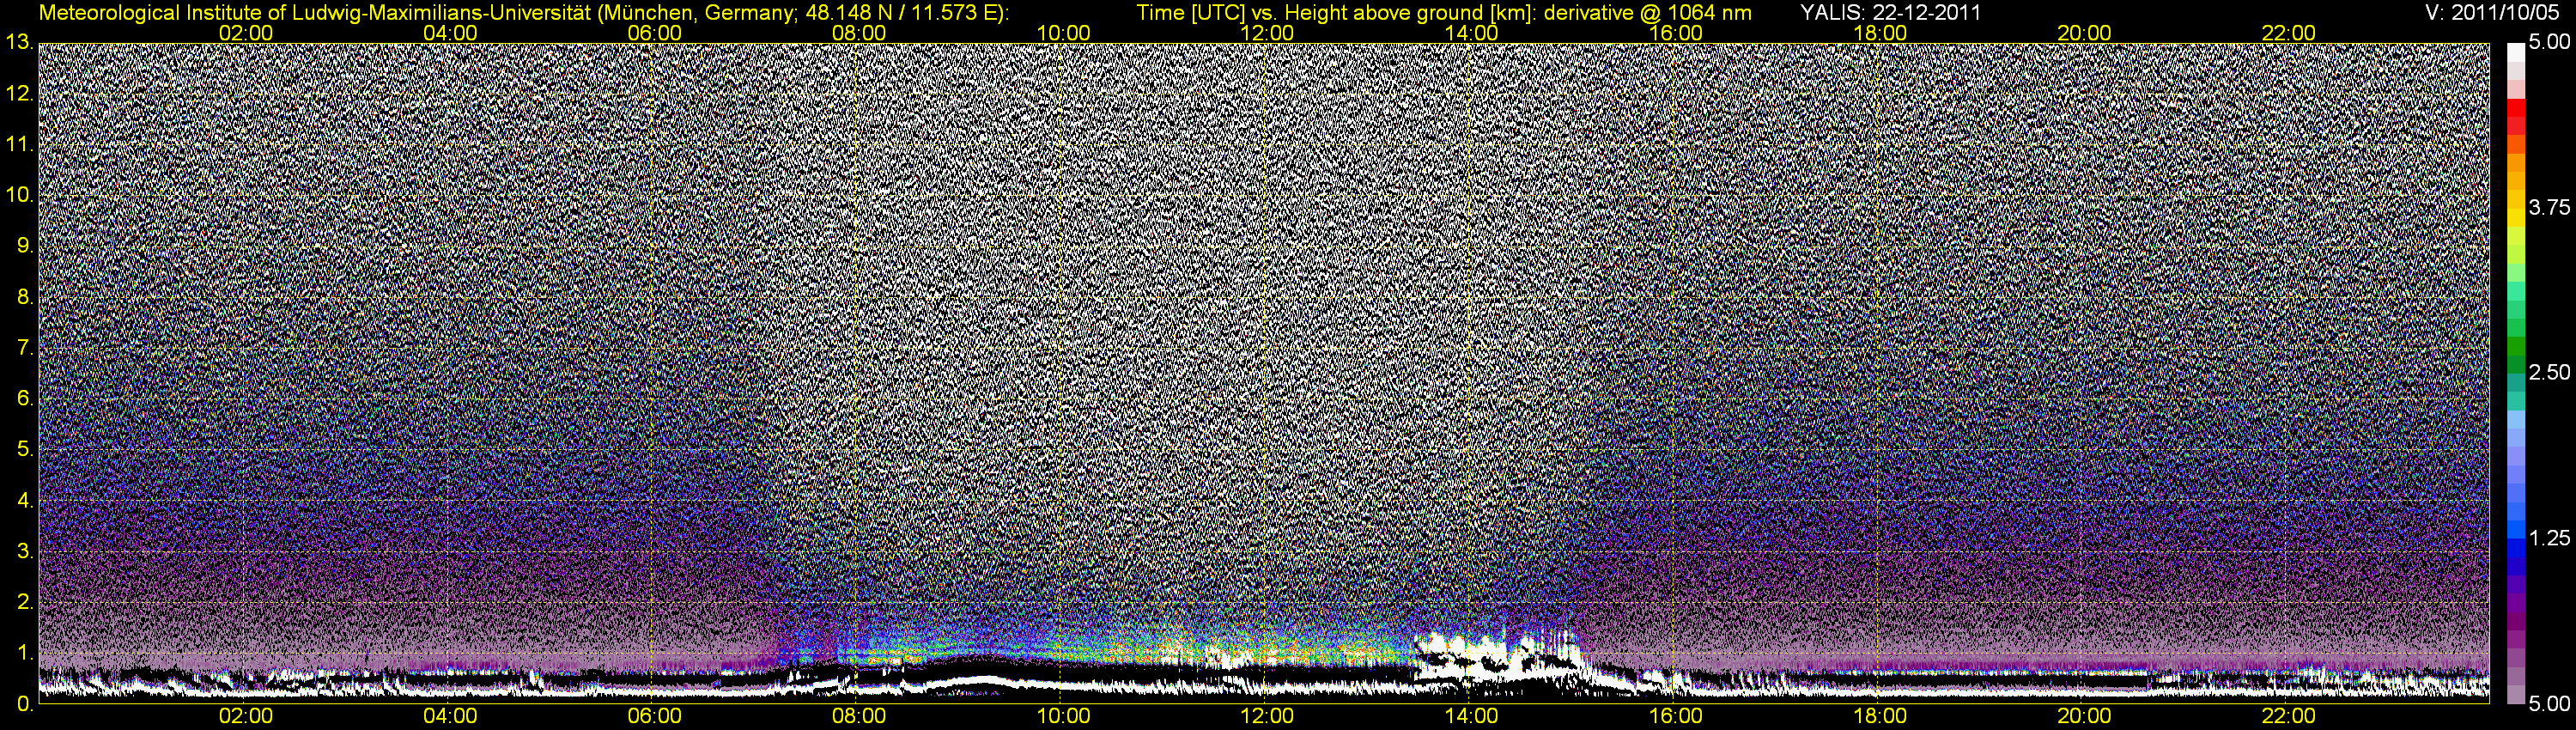Click the 2.50 colorbar scale value
This screenshot has width=2576, height=730.
2549,373
